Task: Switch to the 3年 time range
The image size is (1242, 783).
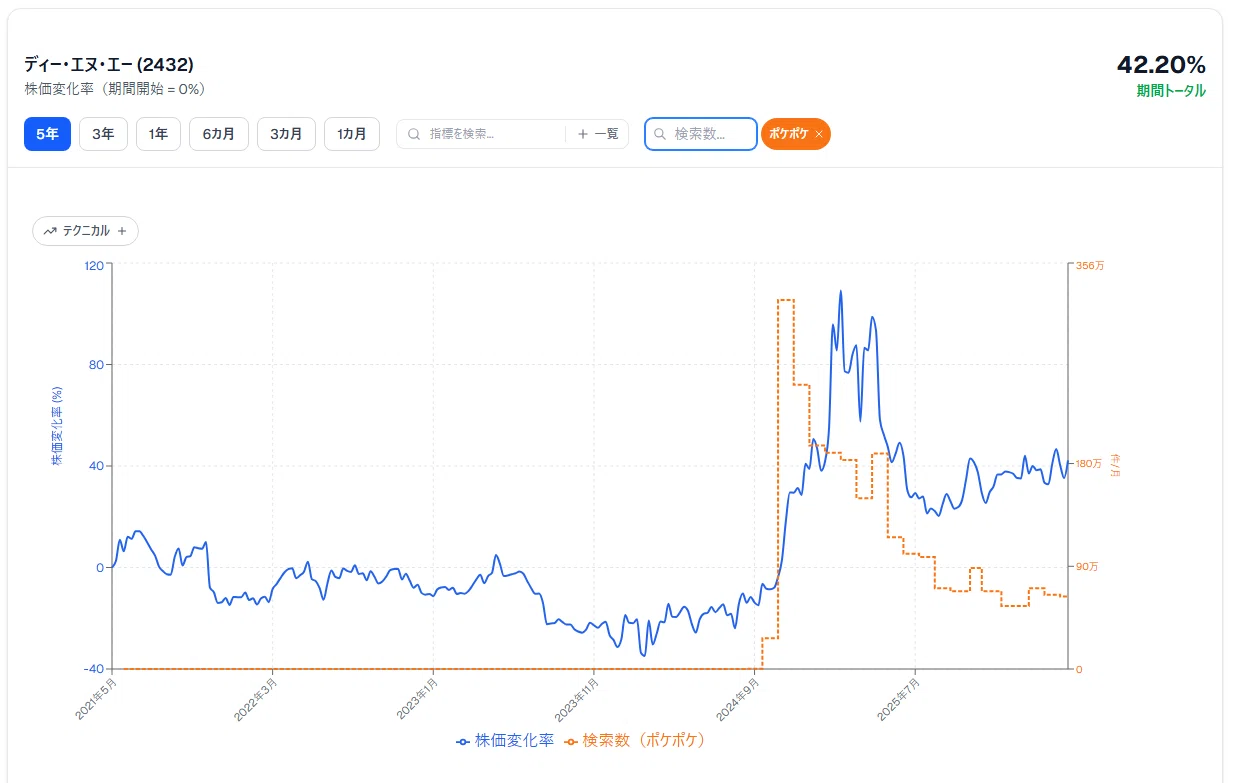Action: pyautogui.click(x=103, y=134)
